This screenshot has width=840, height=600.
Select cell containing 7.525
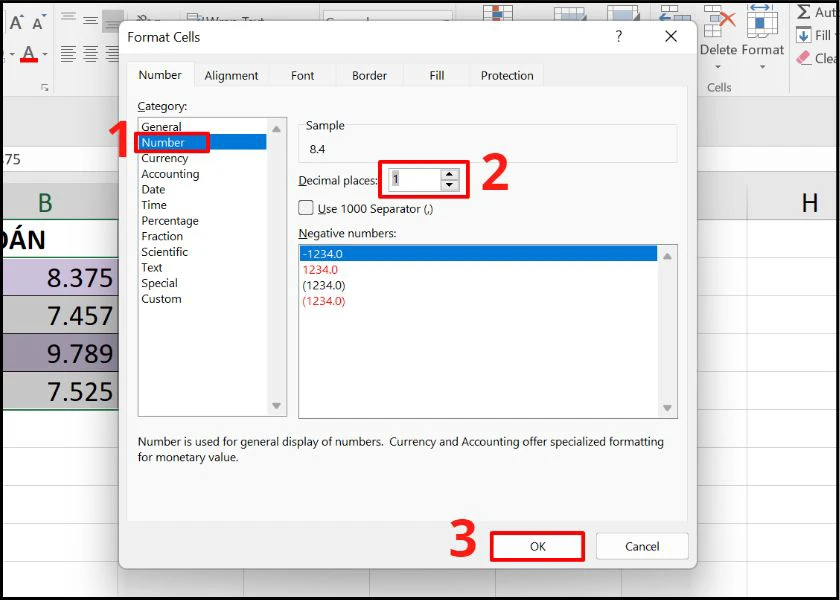pos(61,391)
